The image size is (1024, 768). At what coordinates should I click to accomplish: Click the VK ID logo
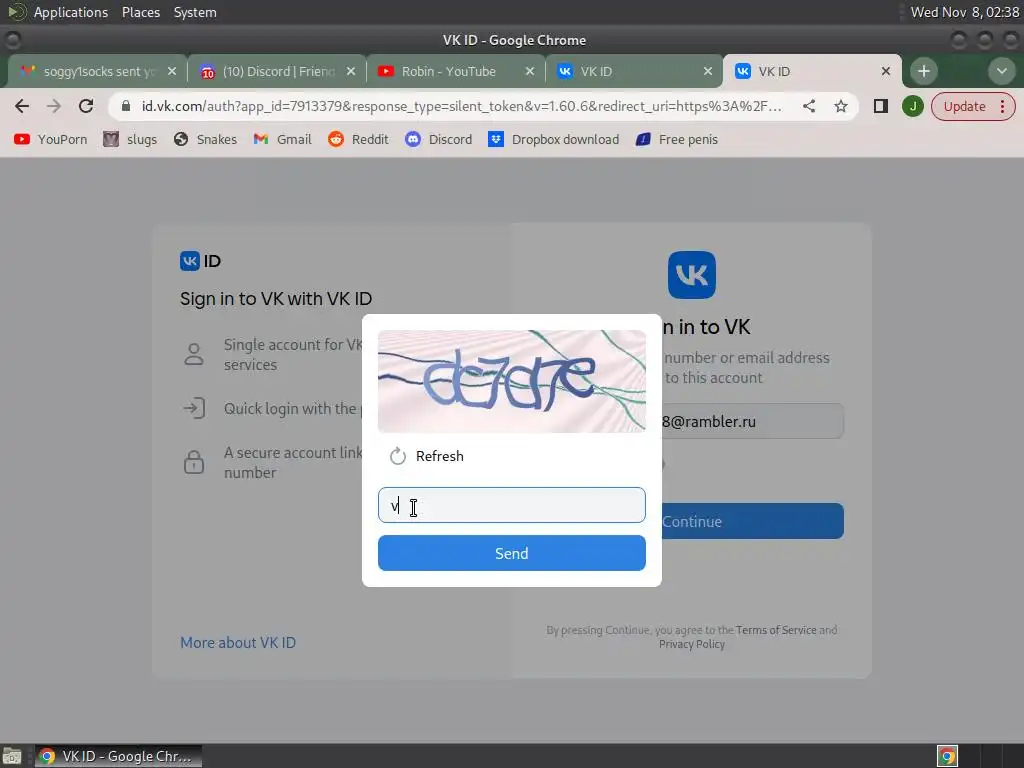click(x=200, y=261)
